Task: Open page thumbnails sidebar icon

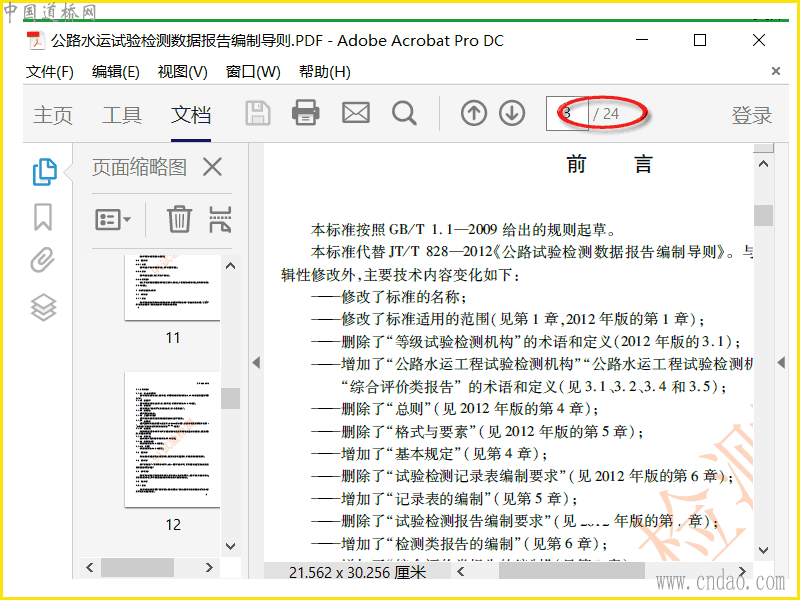Action: (44, 172)
